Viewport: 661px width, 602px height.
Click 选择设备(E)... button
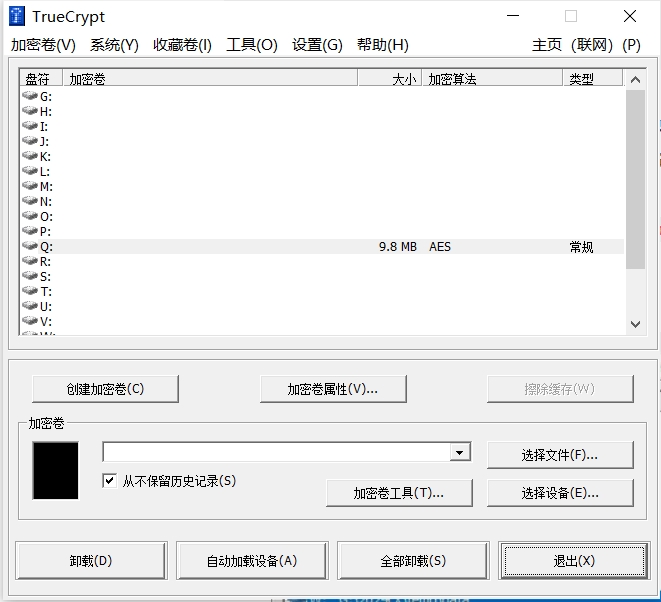click(x=560, y=493)
